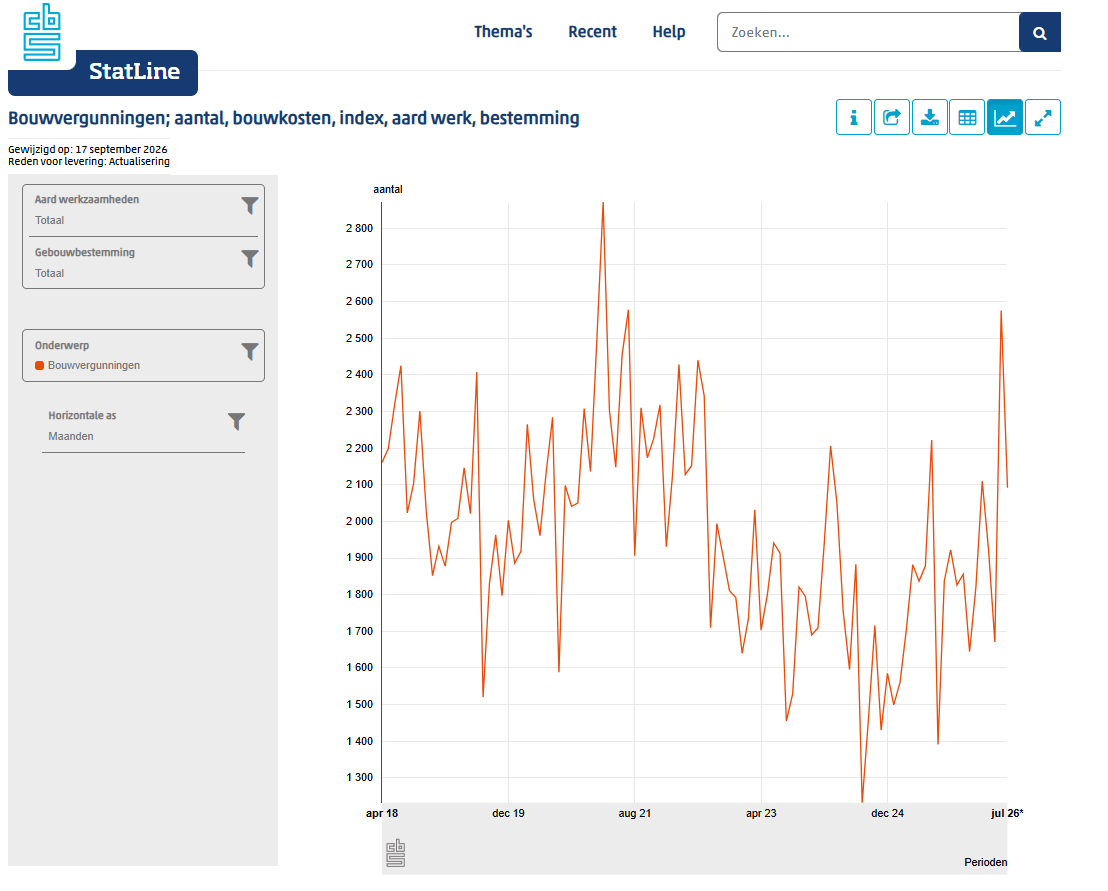
Task: Click the CBS watermark below chart
Action: click(x=396, y=854)
